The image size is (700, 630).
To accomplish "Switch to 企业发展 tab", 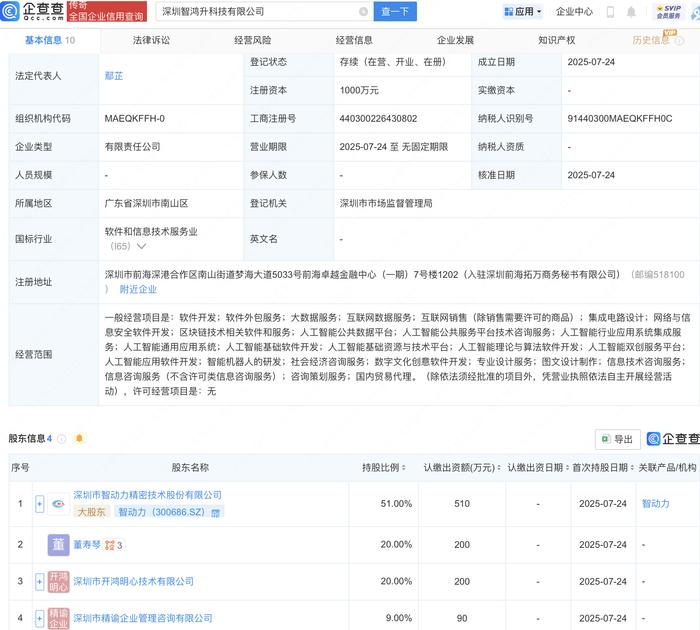I will (x=455, y=40).
